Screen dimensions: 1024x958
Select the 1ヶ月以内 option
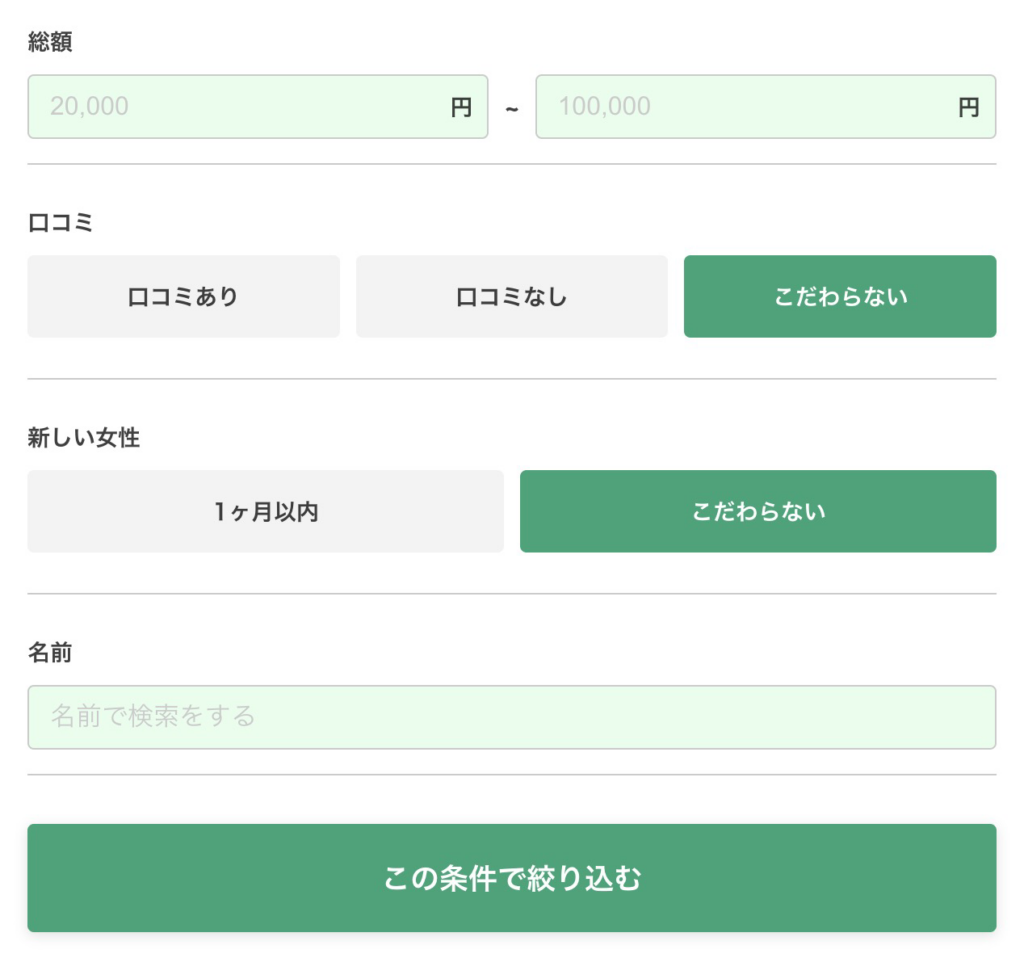tap(265, 511)
